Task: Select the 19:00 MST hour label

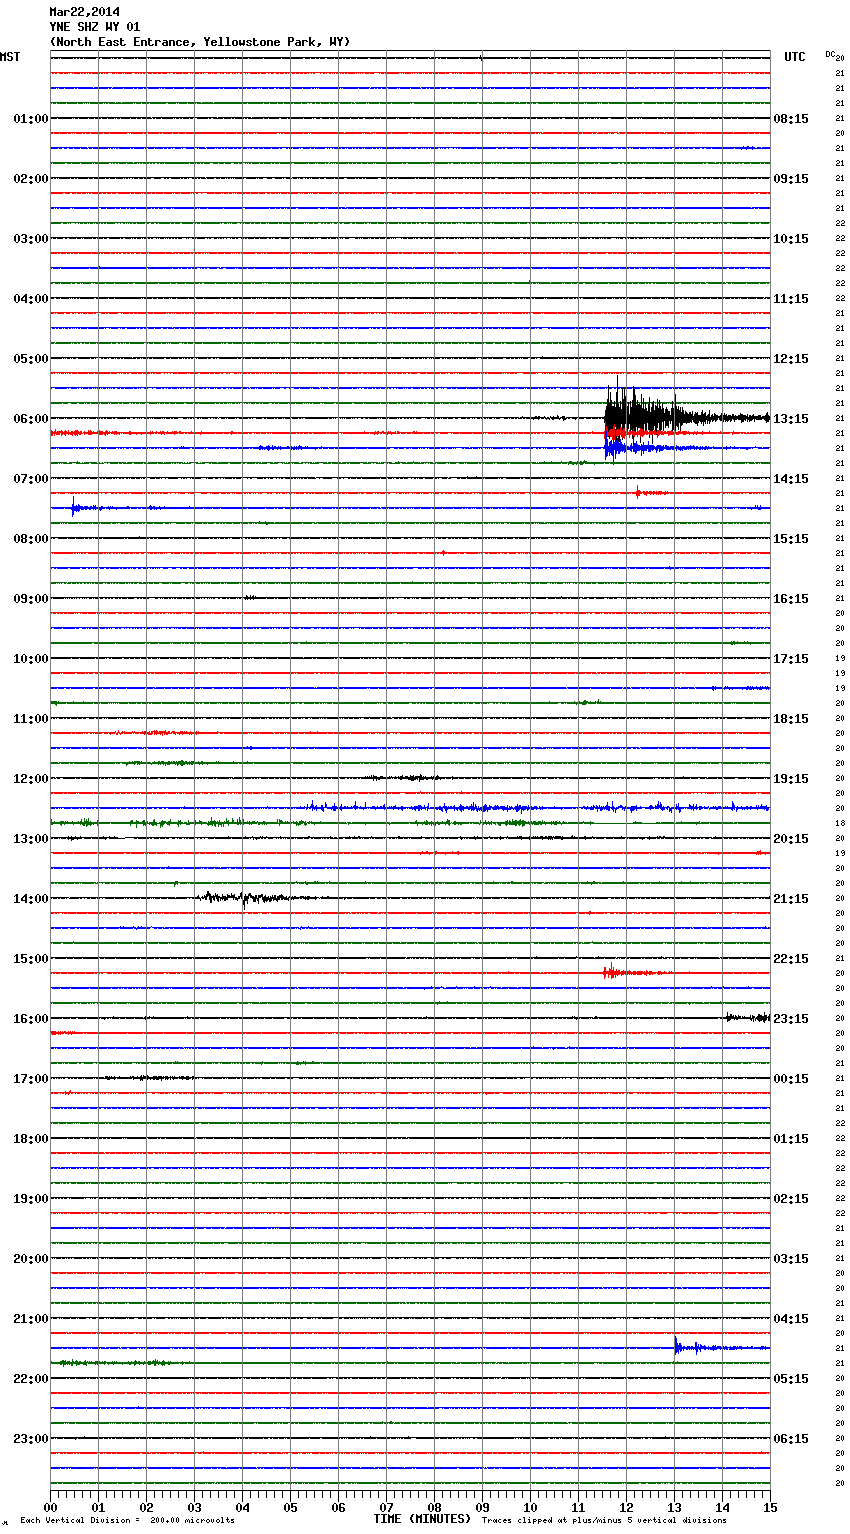Action: (x=30, y=1199)
